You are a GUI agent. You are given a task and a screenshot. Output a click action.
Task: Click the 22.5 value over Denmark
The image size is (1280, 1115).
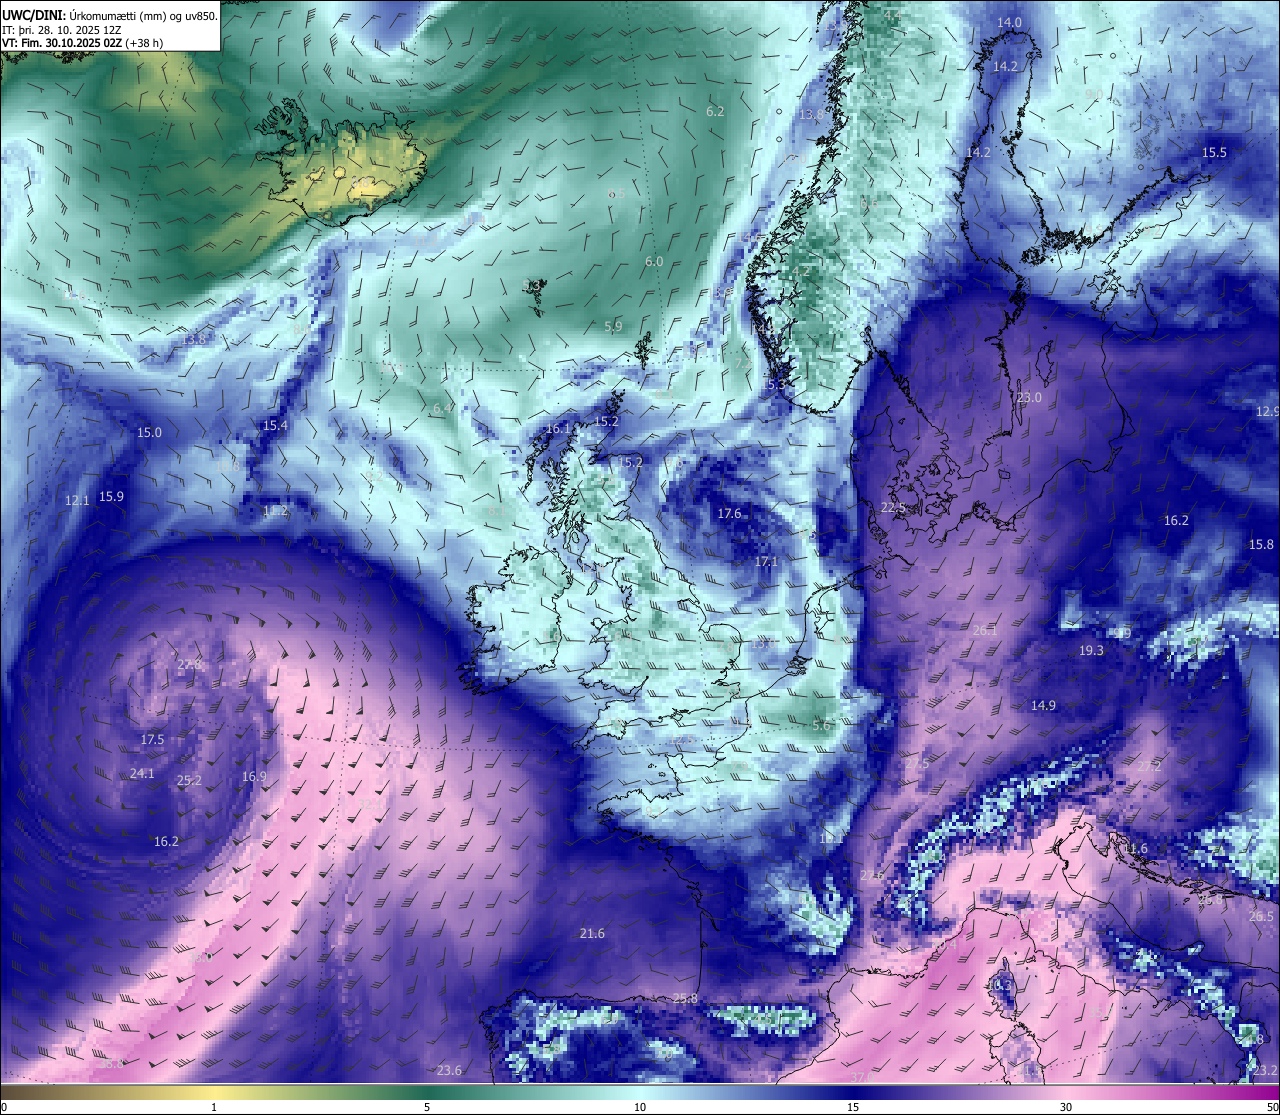click(x=893, y=507)
